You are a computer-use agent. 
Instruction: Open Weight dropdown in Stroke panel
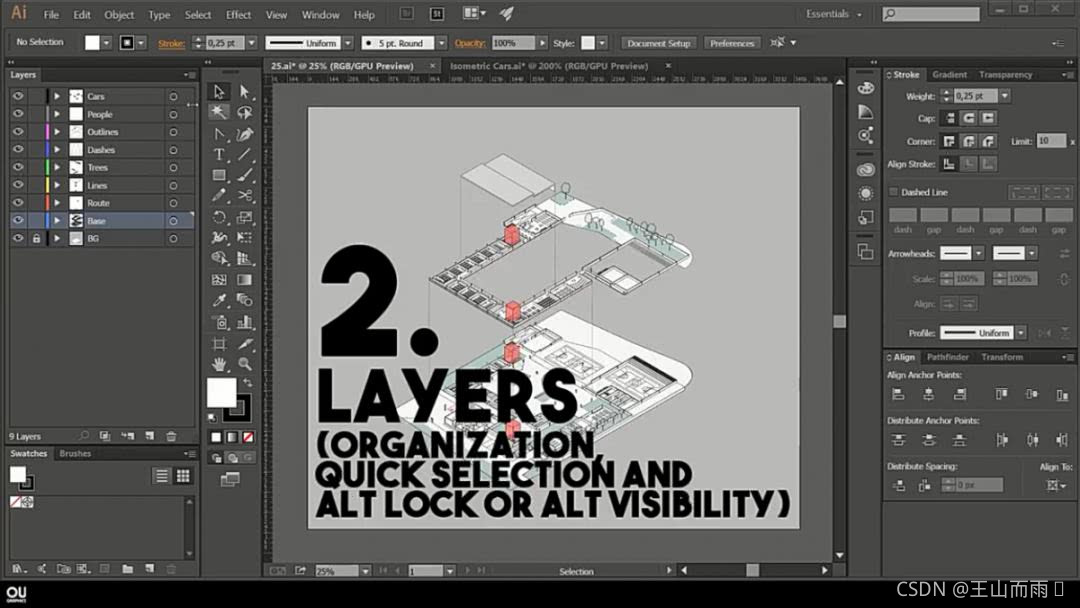(1005, 96)
